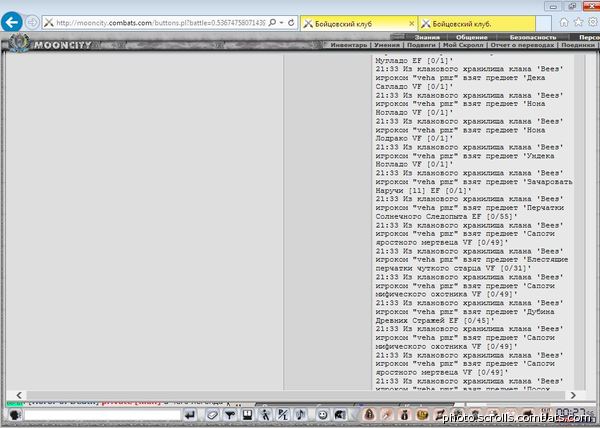The image size is (600, 428).
Task: Click the right arrow of horizontal scrollbar
Action: (x=573, y=395)
